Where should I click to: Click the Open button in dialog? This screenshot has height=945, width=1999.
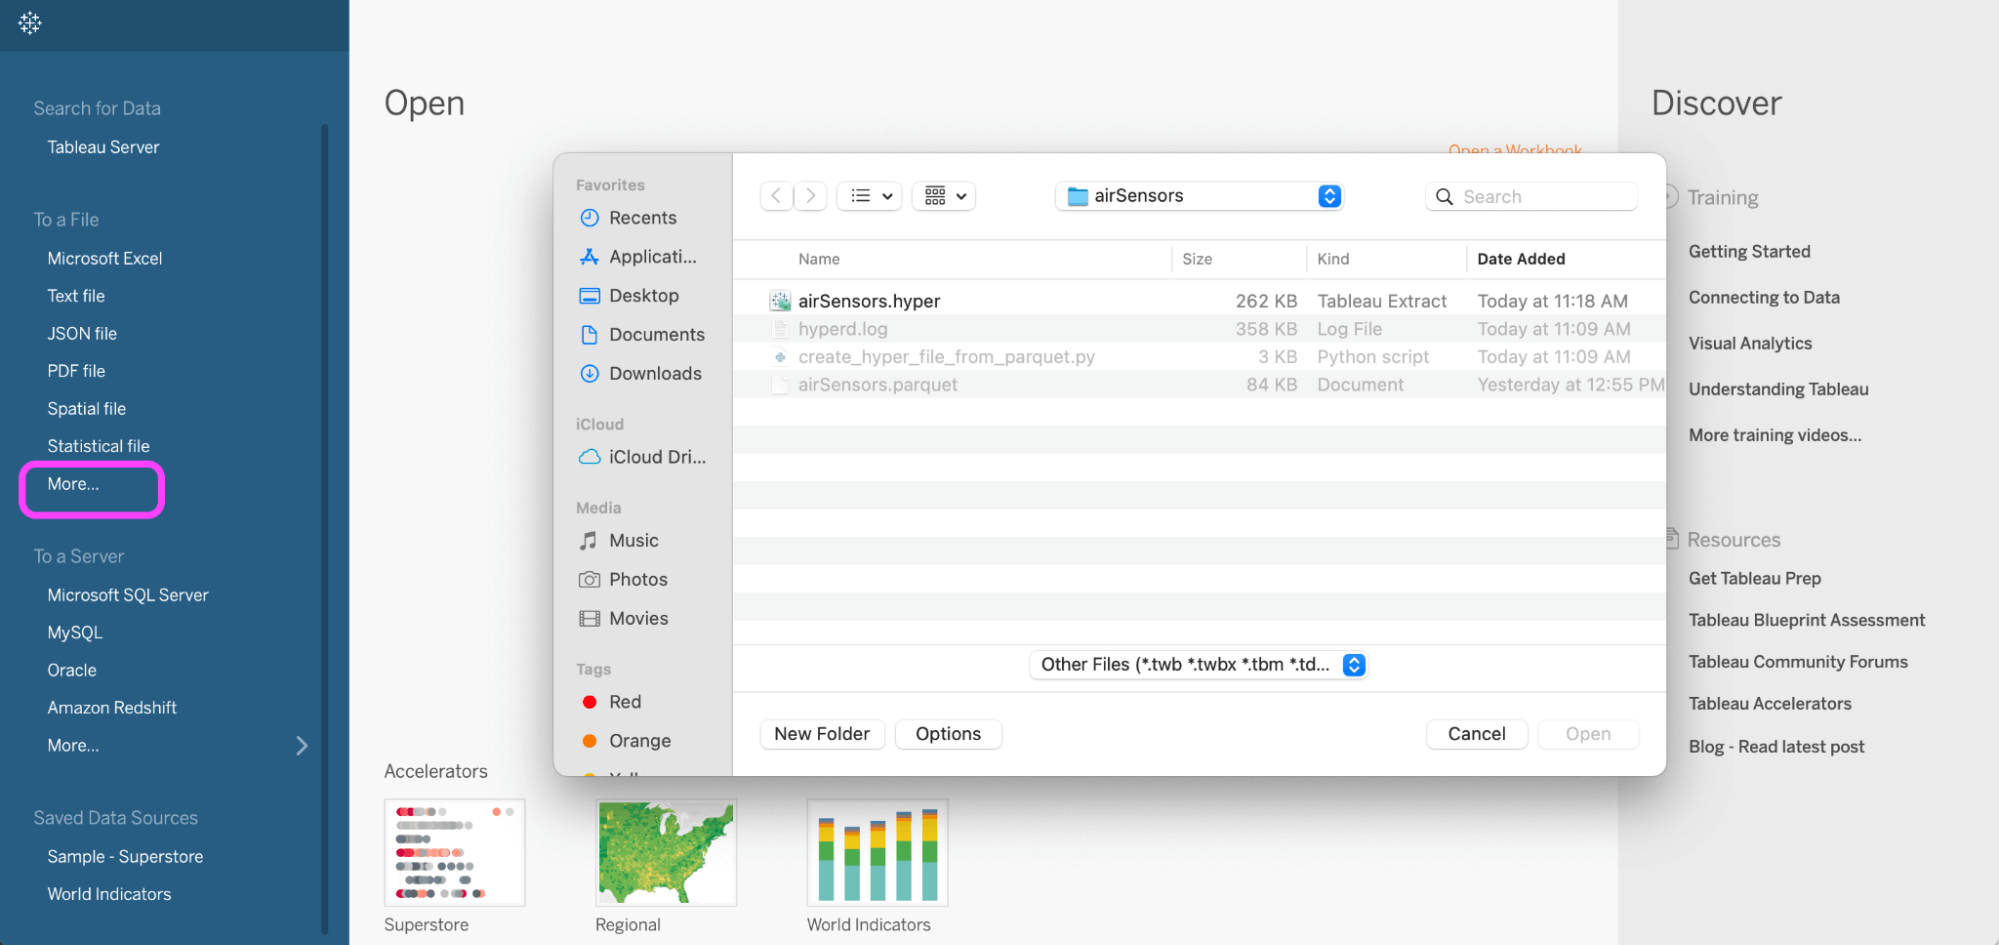tap(1588, 734)
